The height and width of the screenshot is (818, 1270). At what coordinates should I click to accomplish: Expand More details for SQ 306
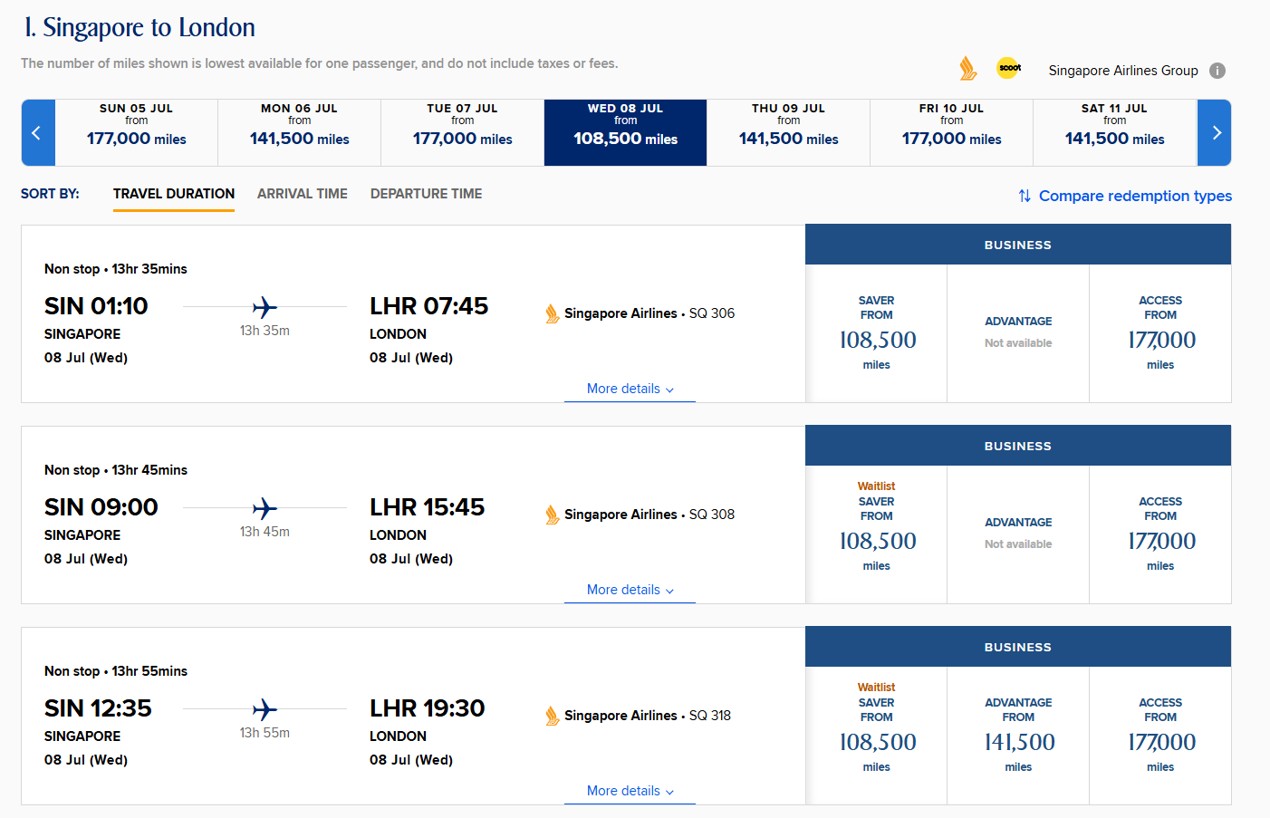click(629, 389)
